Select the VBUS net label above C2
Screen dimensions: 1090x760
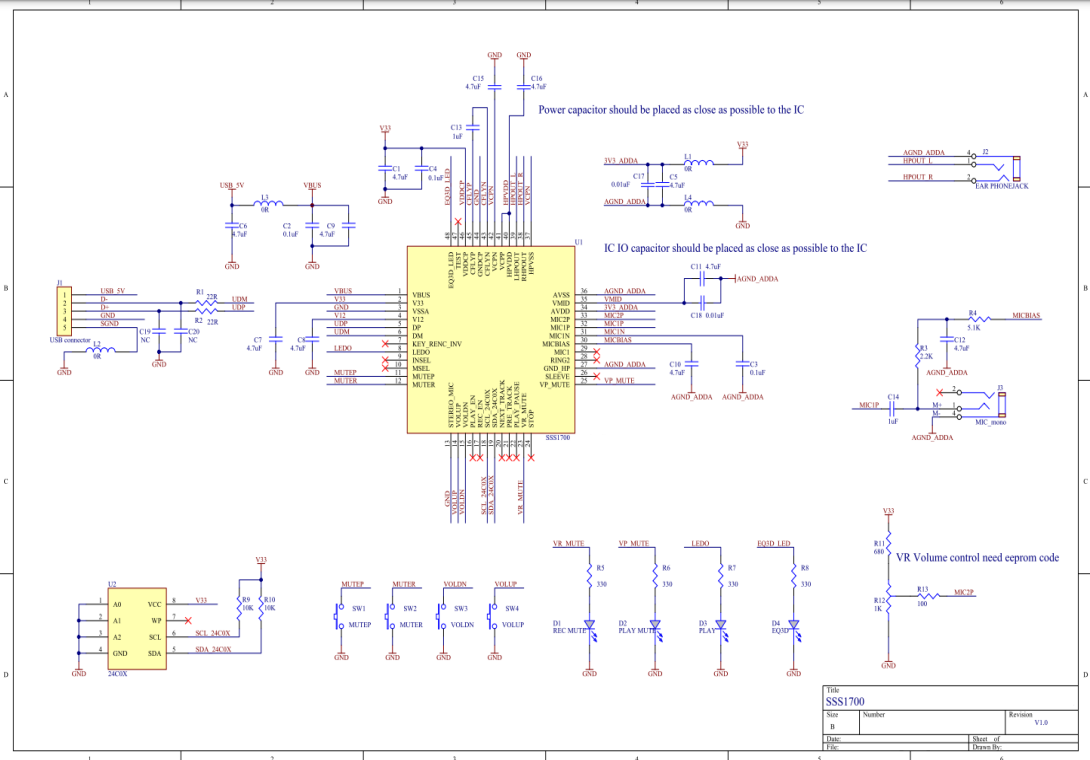tap(312, 186)
